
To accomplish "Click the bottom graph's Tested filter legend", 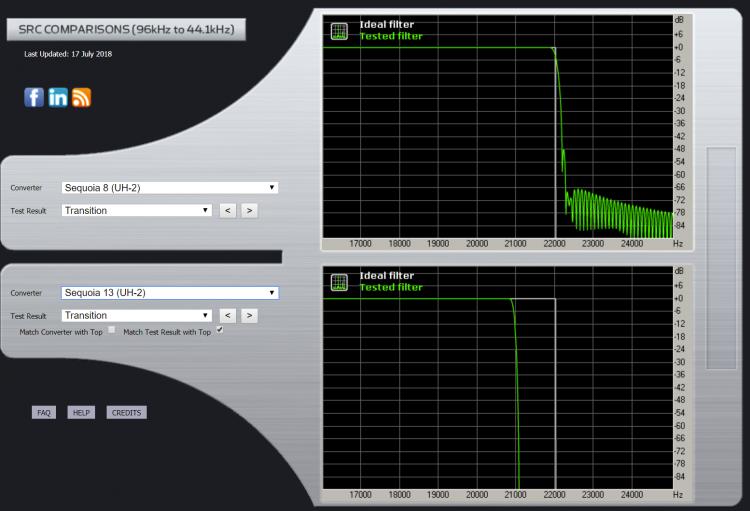I will tap(391, 288).
